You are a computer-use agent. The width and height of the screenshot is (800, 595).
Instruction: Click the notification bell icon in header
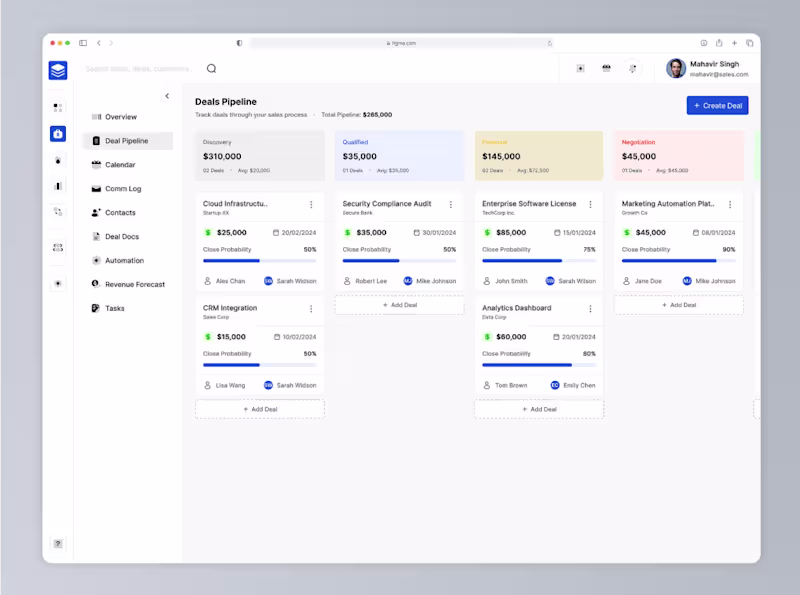633,68
